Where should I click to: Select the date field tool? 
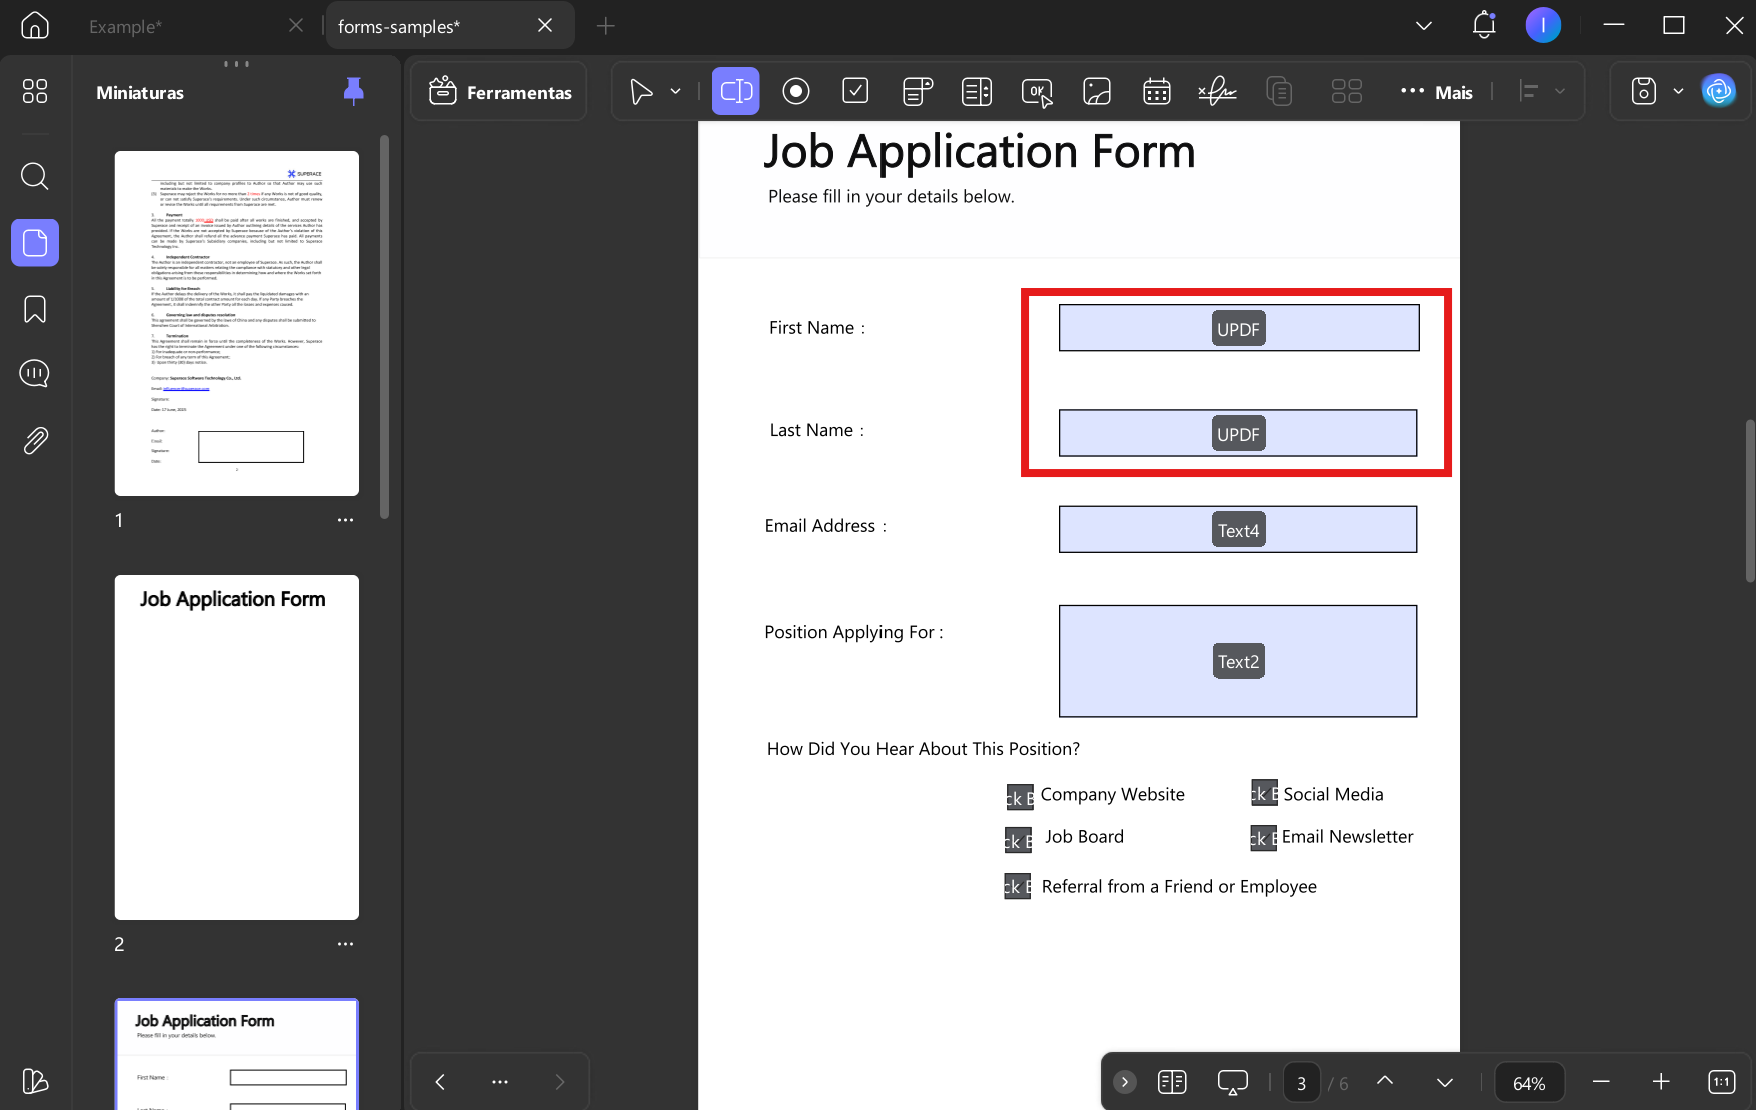click(x=1157, y=92)
